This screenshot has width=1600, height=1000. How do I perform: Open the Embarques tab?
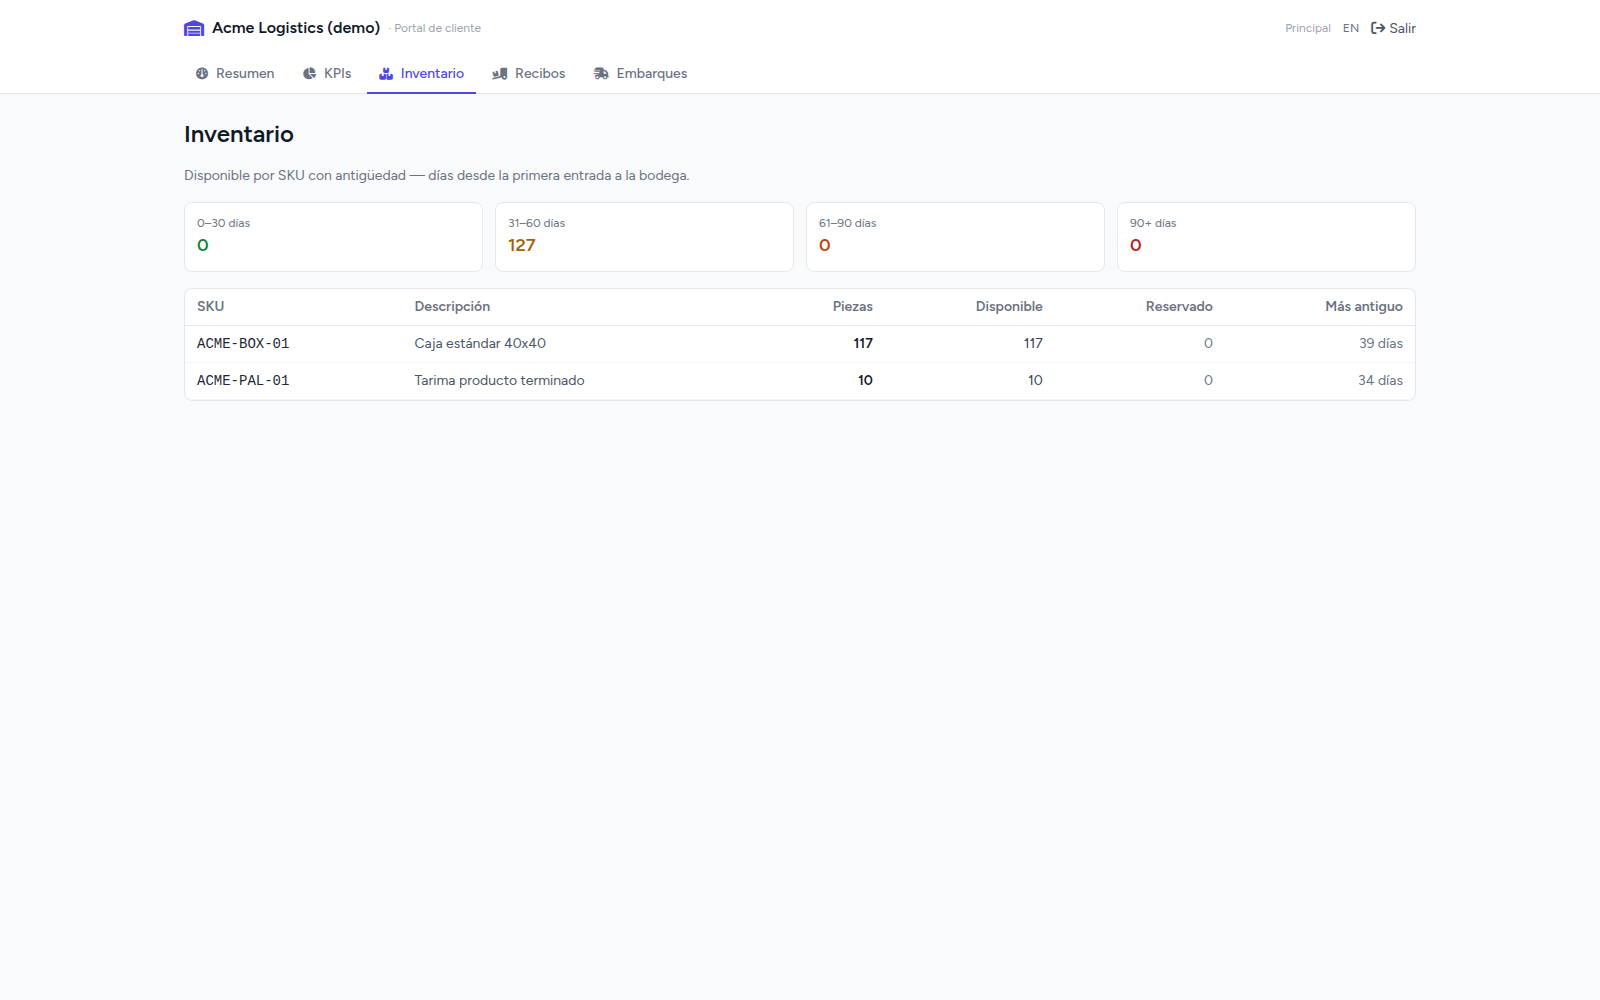pos(640,73)
